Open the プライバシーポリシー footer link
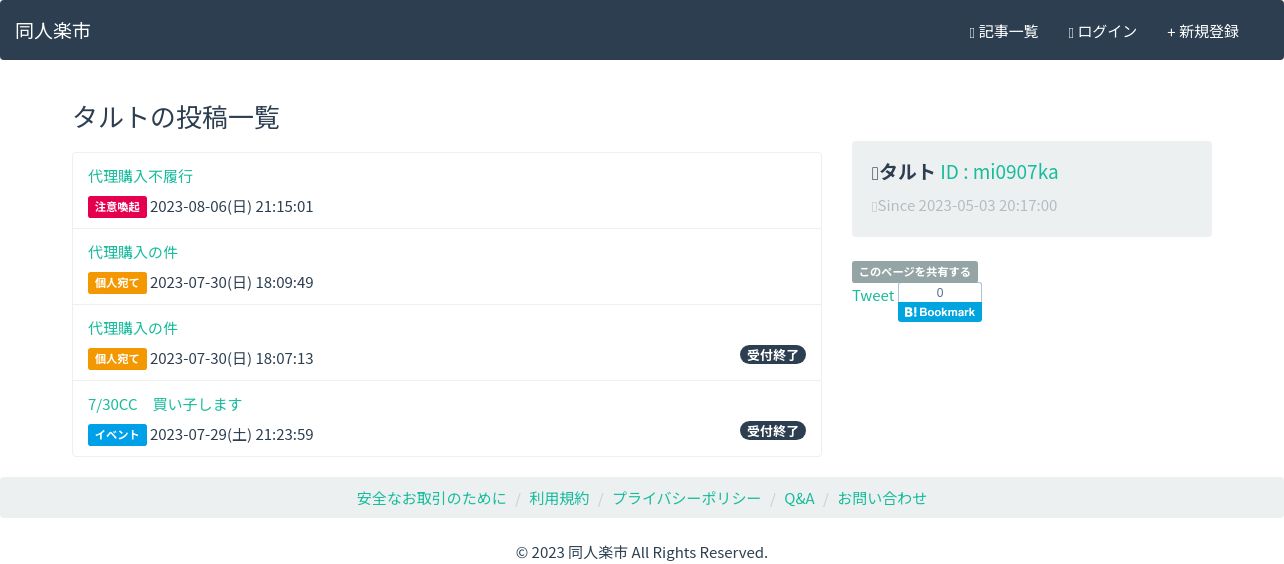 coord(687,498)
